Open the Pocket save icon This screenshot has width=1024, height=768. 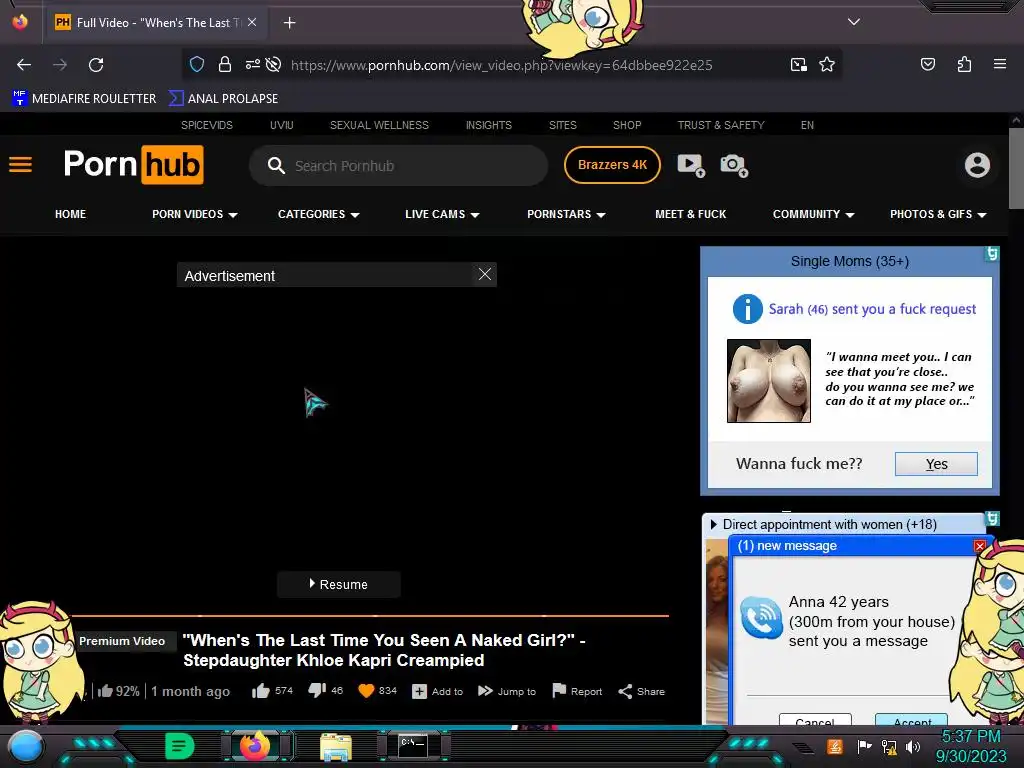point(927,64)
